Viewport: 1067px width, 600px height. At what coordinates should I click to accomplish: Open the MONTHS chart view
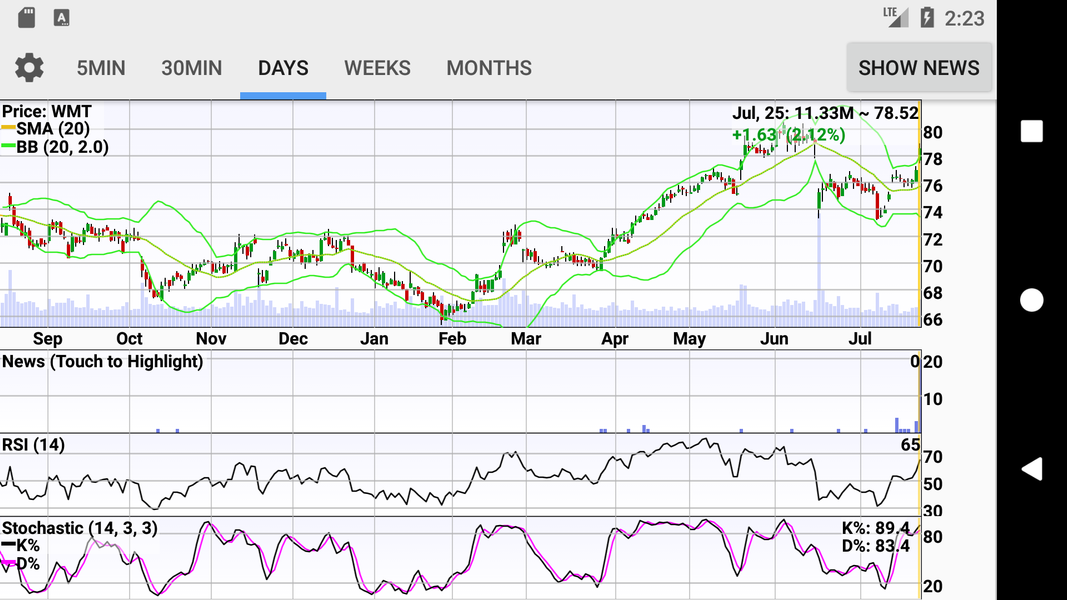point(489,68)
